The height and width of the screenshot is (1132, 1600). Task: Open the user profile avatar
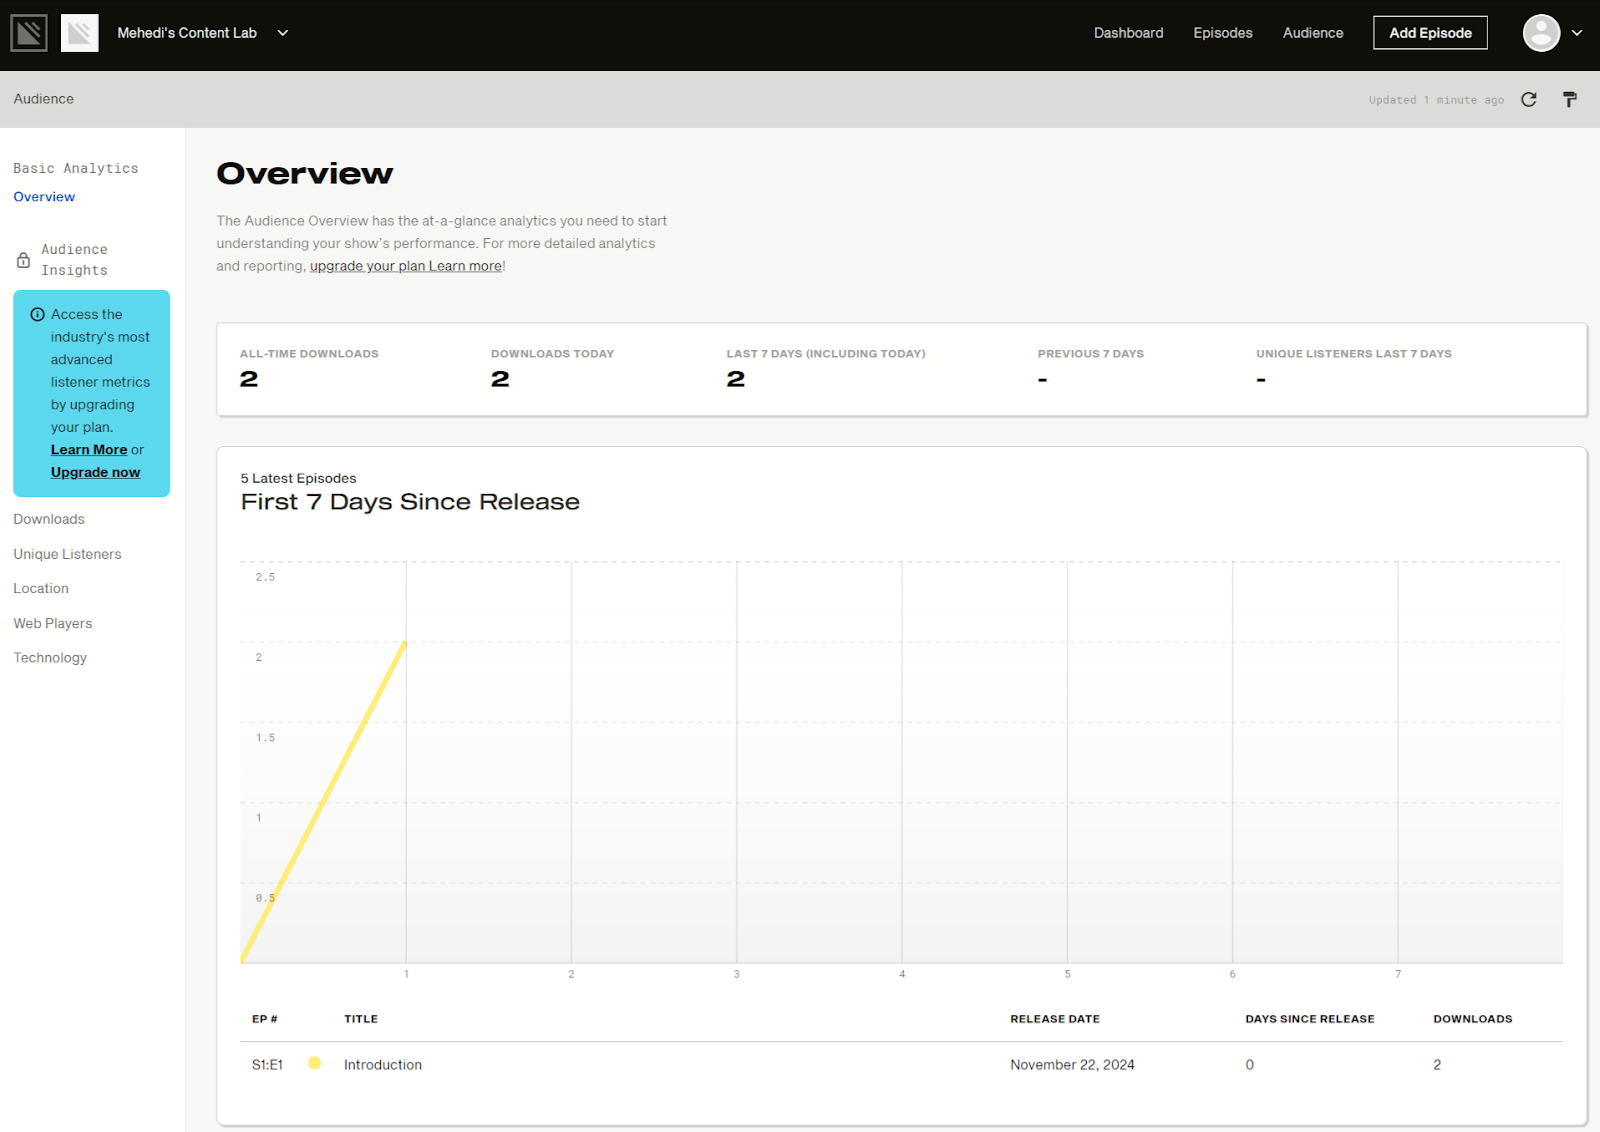(x=1541, y=33)
